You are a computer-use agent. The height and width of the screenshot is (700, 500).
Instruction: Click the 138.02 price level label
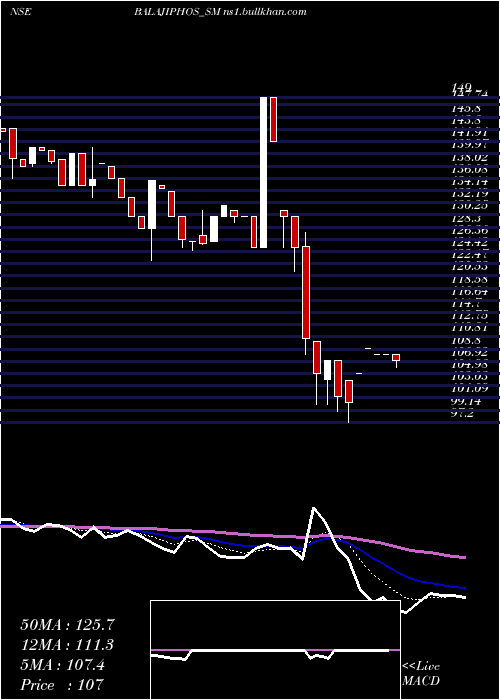(470, 158)
